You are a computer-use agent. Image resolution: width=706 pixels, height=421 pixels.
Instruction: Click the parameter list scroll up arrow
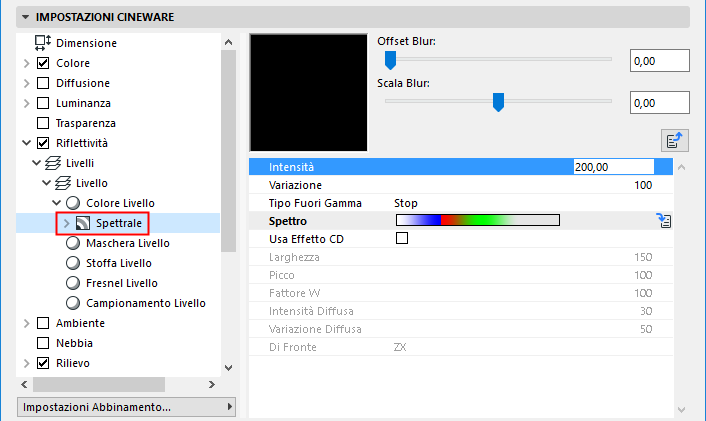coord(682,167)
